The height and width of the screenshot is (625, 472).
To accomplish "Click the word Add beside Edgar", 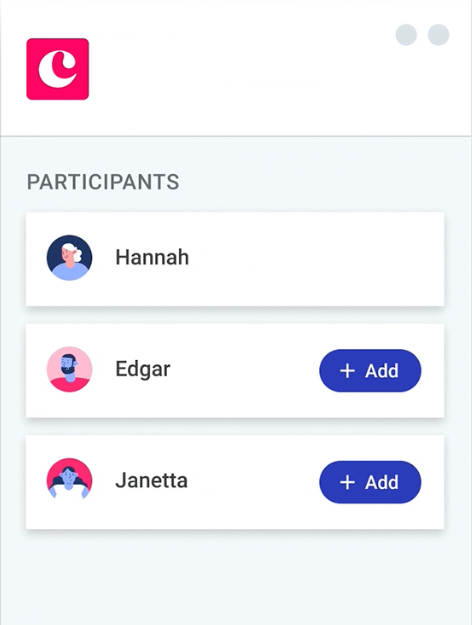I will tap(382, 371).
